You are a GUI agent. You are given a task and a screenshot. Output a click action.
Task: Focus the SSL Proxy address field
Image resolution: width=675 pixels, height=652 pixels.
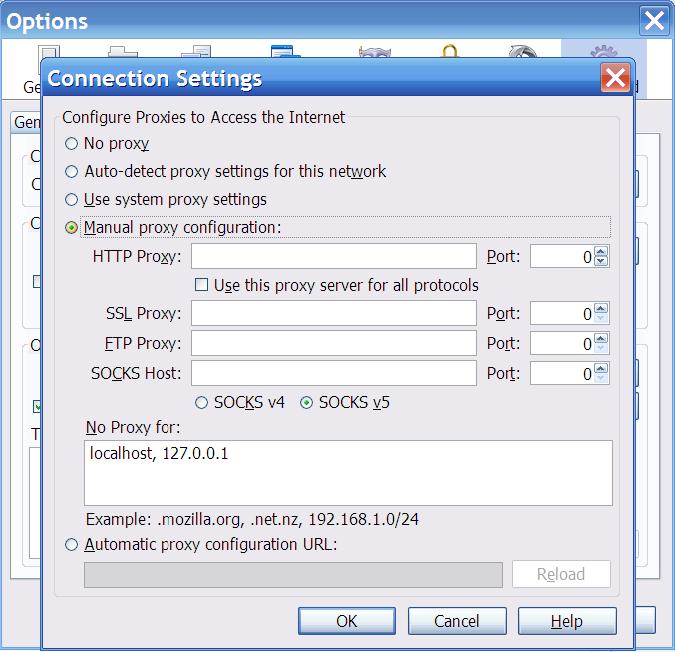click(x=334, y=313)
